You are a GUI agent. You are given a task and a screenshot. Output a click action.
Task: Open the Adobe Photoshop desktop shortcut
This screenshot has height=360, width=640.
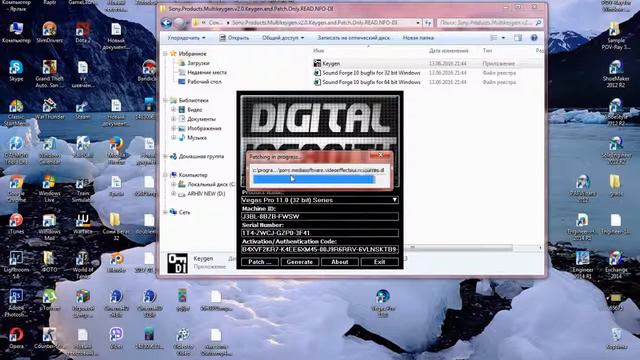coord(16,303)
